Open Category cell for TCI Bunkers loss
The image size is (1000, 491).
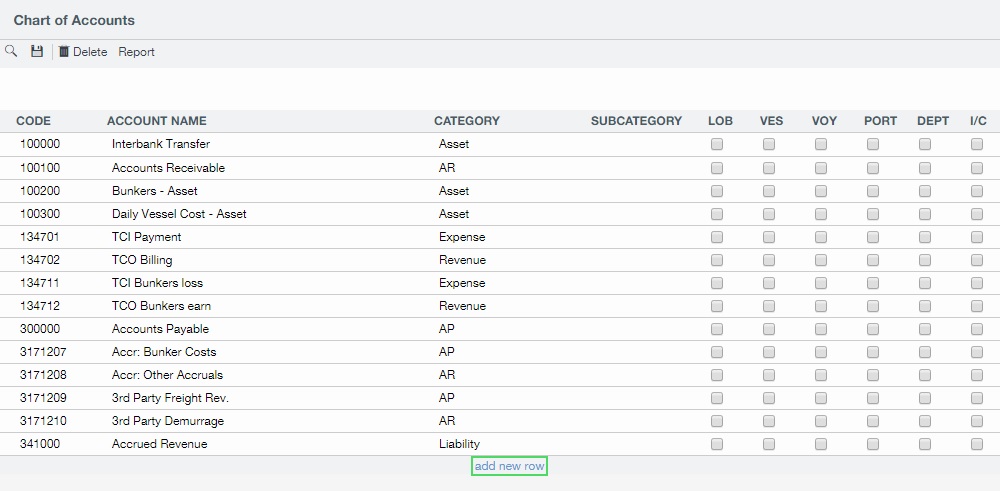tap(461, 283)
